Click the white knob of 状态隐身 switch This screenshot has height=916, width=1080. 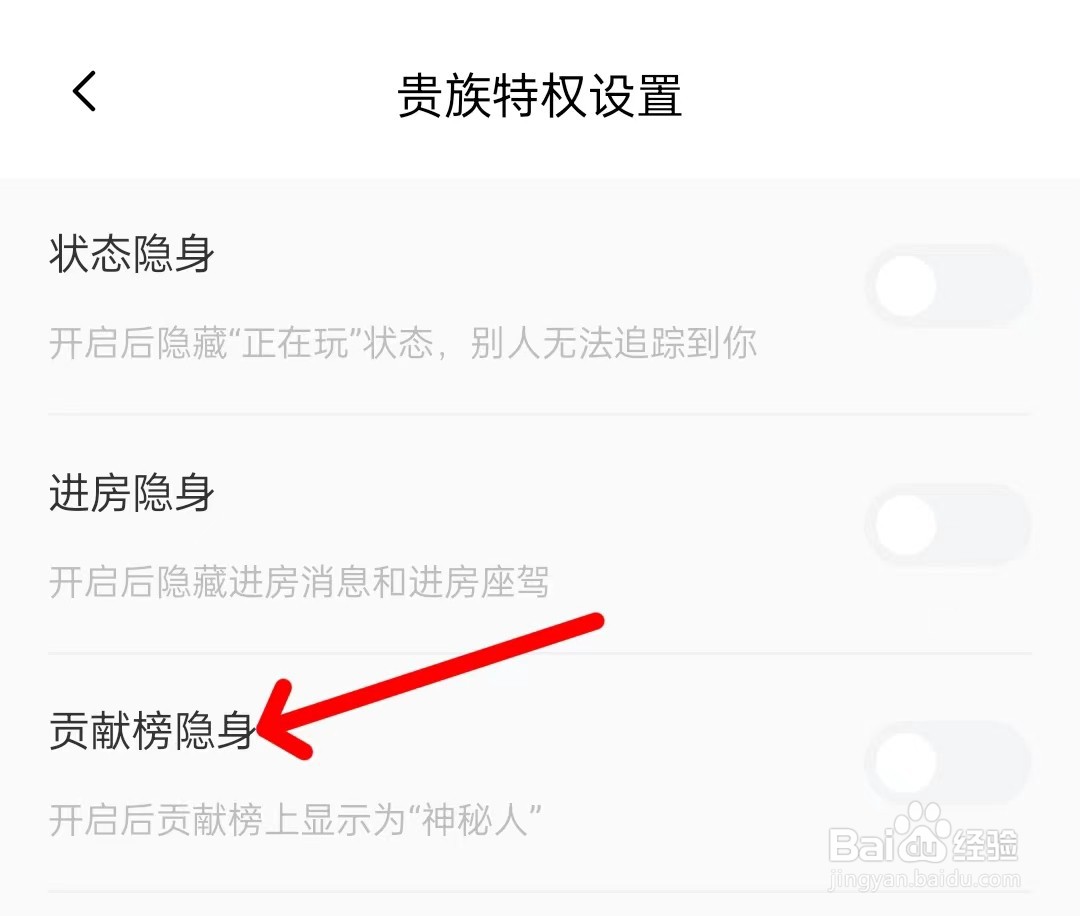tap(906, 286)
